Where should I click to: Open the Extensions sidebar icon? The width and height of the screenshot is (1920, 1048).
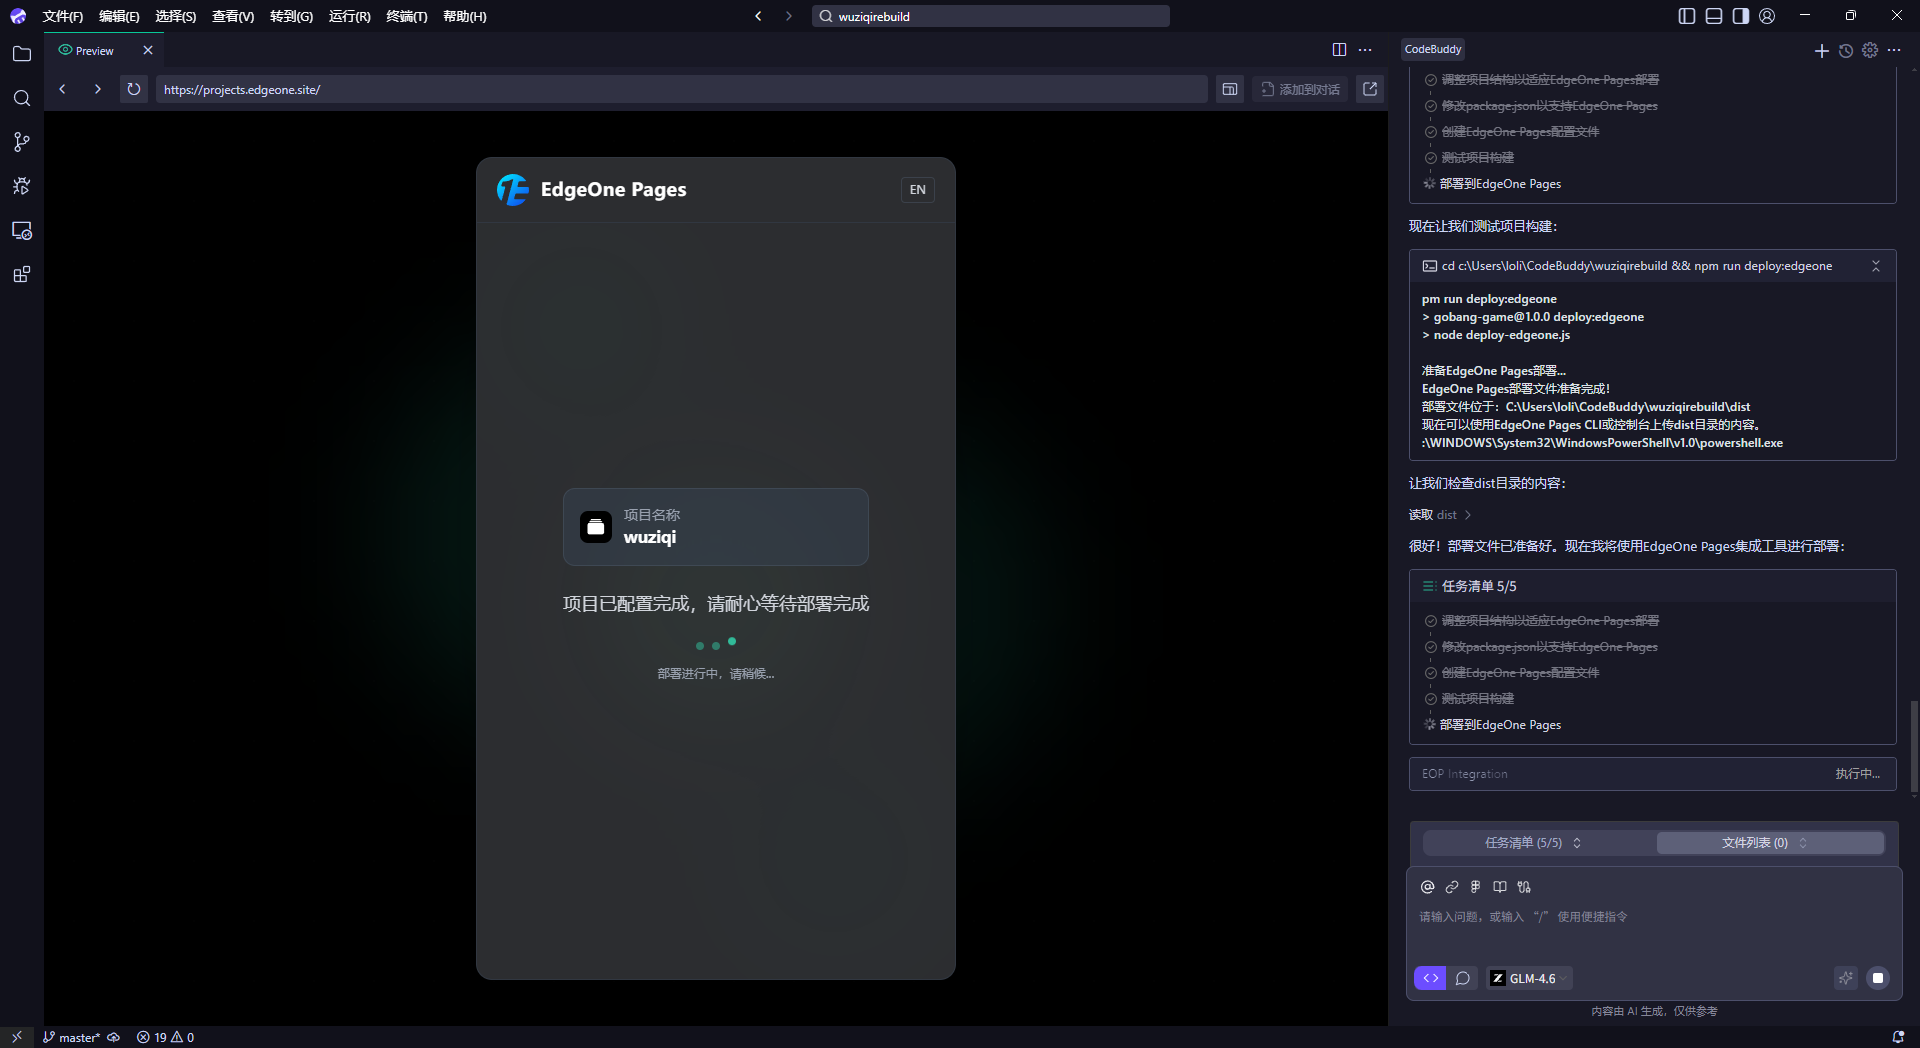click(x=22, y=274)
